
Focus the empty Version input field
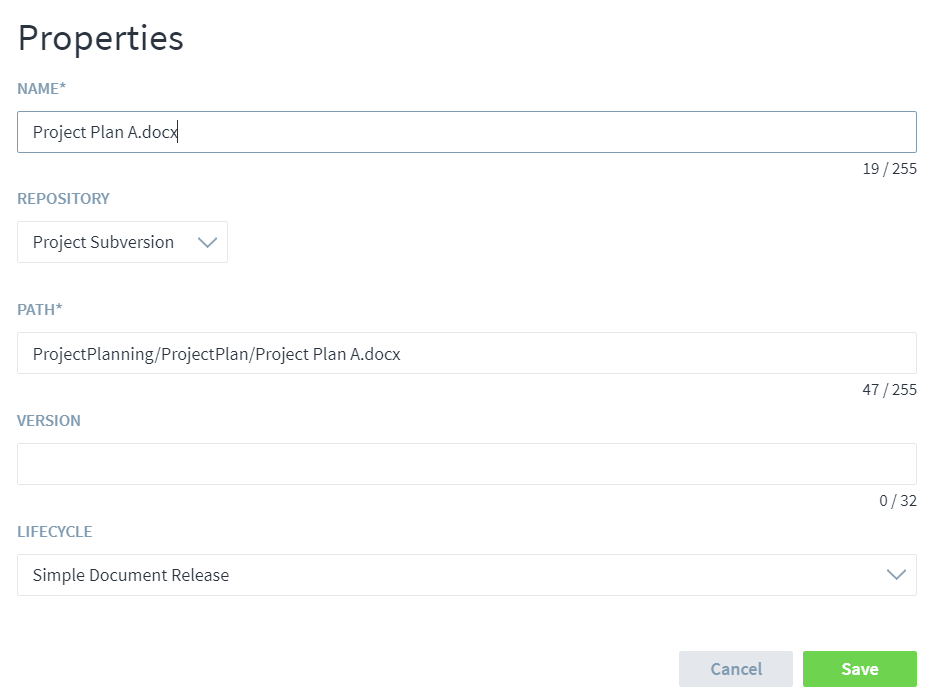pyautogui.click(x=466, y=464)
